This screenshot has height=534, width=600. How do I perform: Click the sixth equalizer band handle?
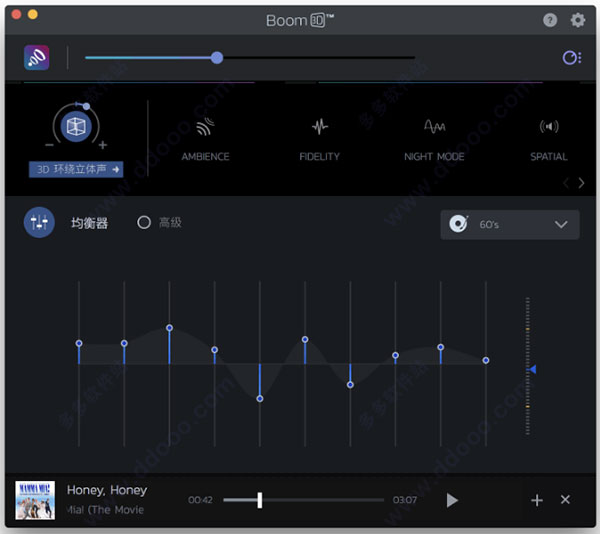pyautogui.click(x=305, y=339)
